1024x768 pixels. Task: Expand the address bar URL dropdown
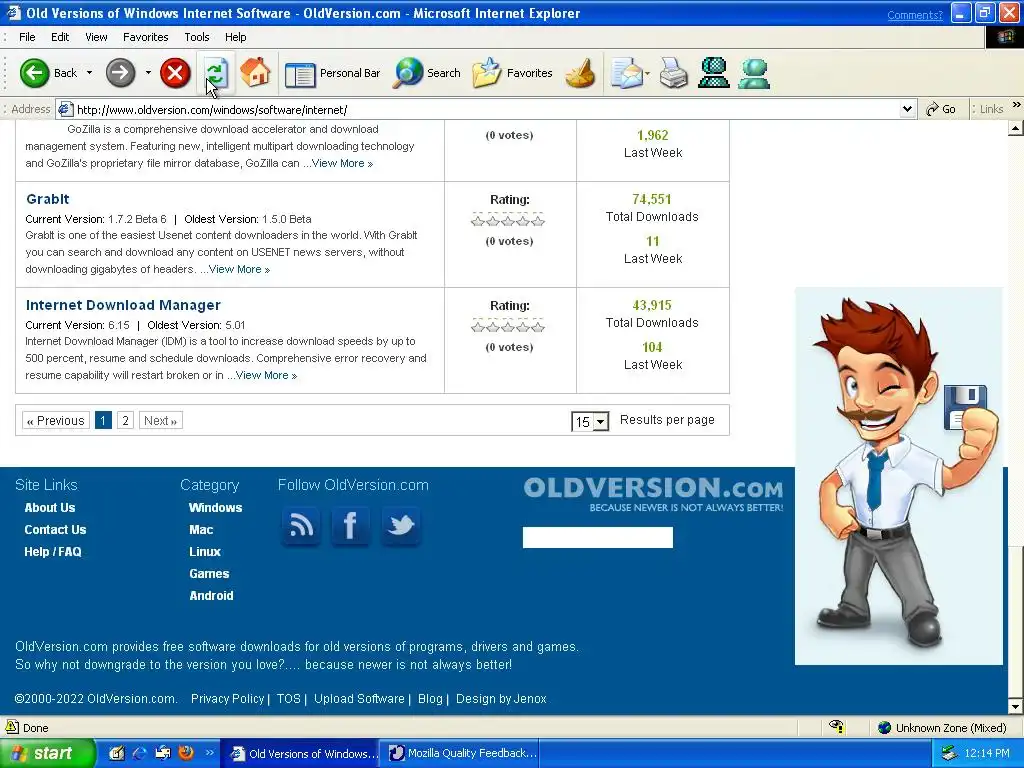[907, 110]
